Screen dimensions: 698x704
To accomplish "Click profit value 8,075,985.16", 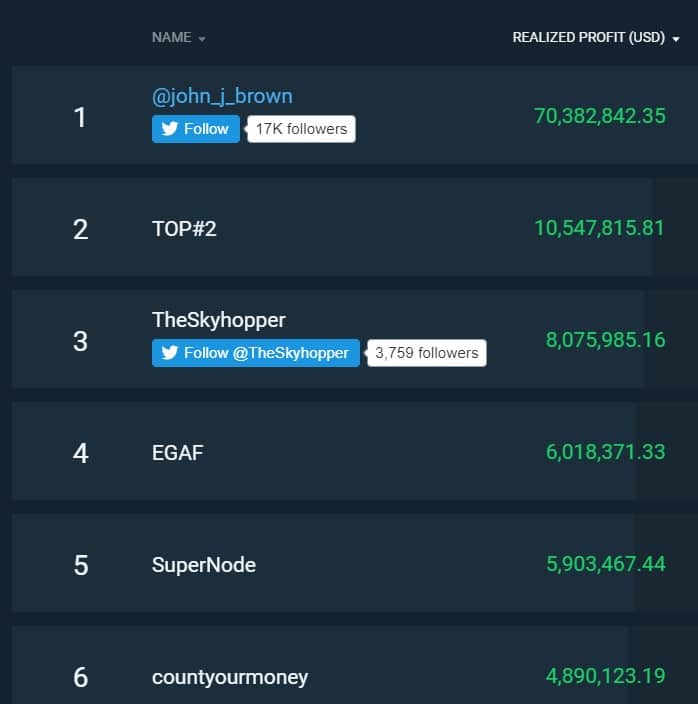I will pos(606,340).
